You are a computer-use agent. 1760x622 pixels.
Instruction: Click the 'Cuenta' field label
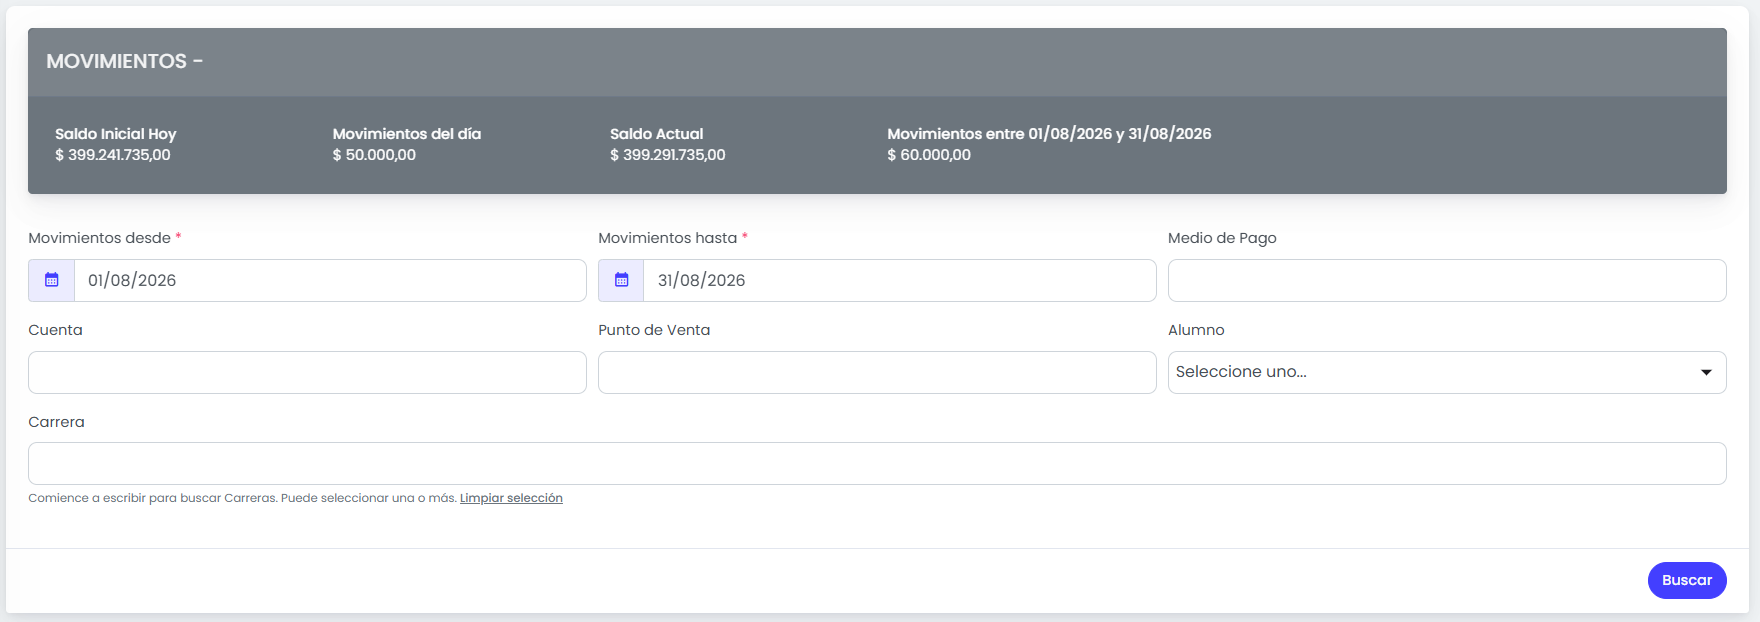tap(55, 330)
